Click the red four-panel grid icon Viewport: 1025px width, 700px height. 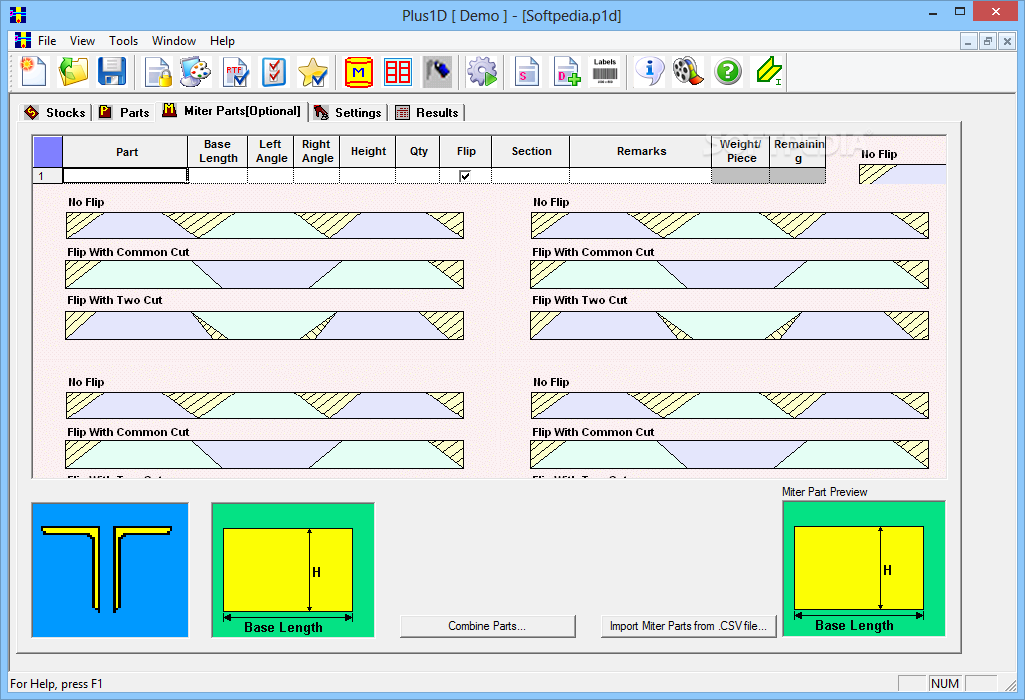click(397, 71)
